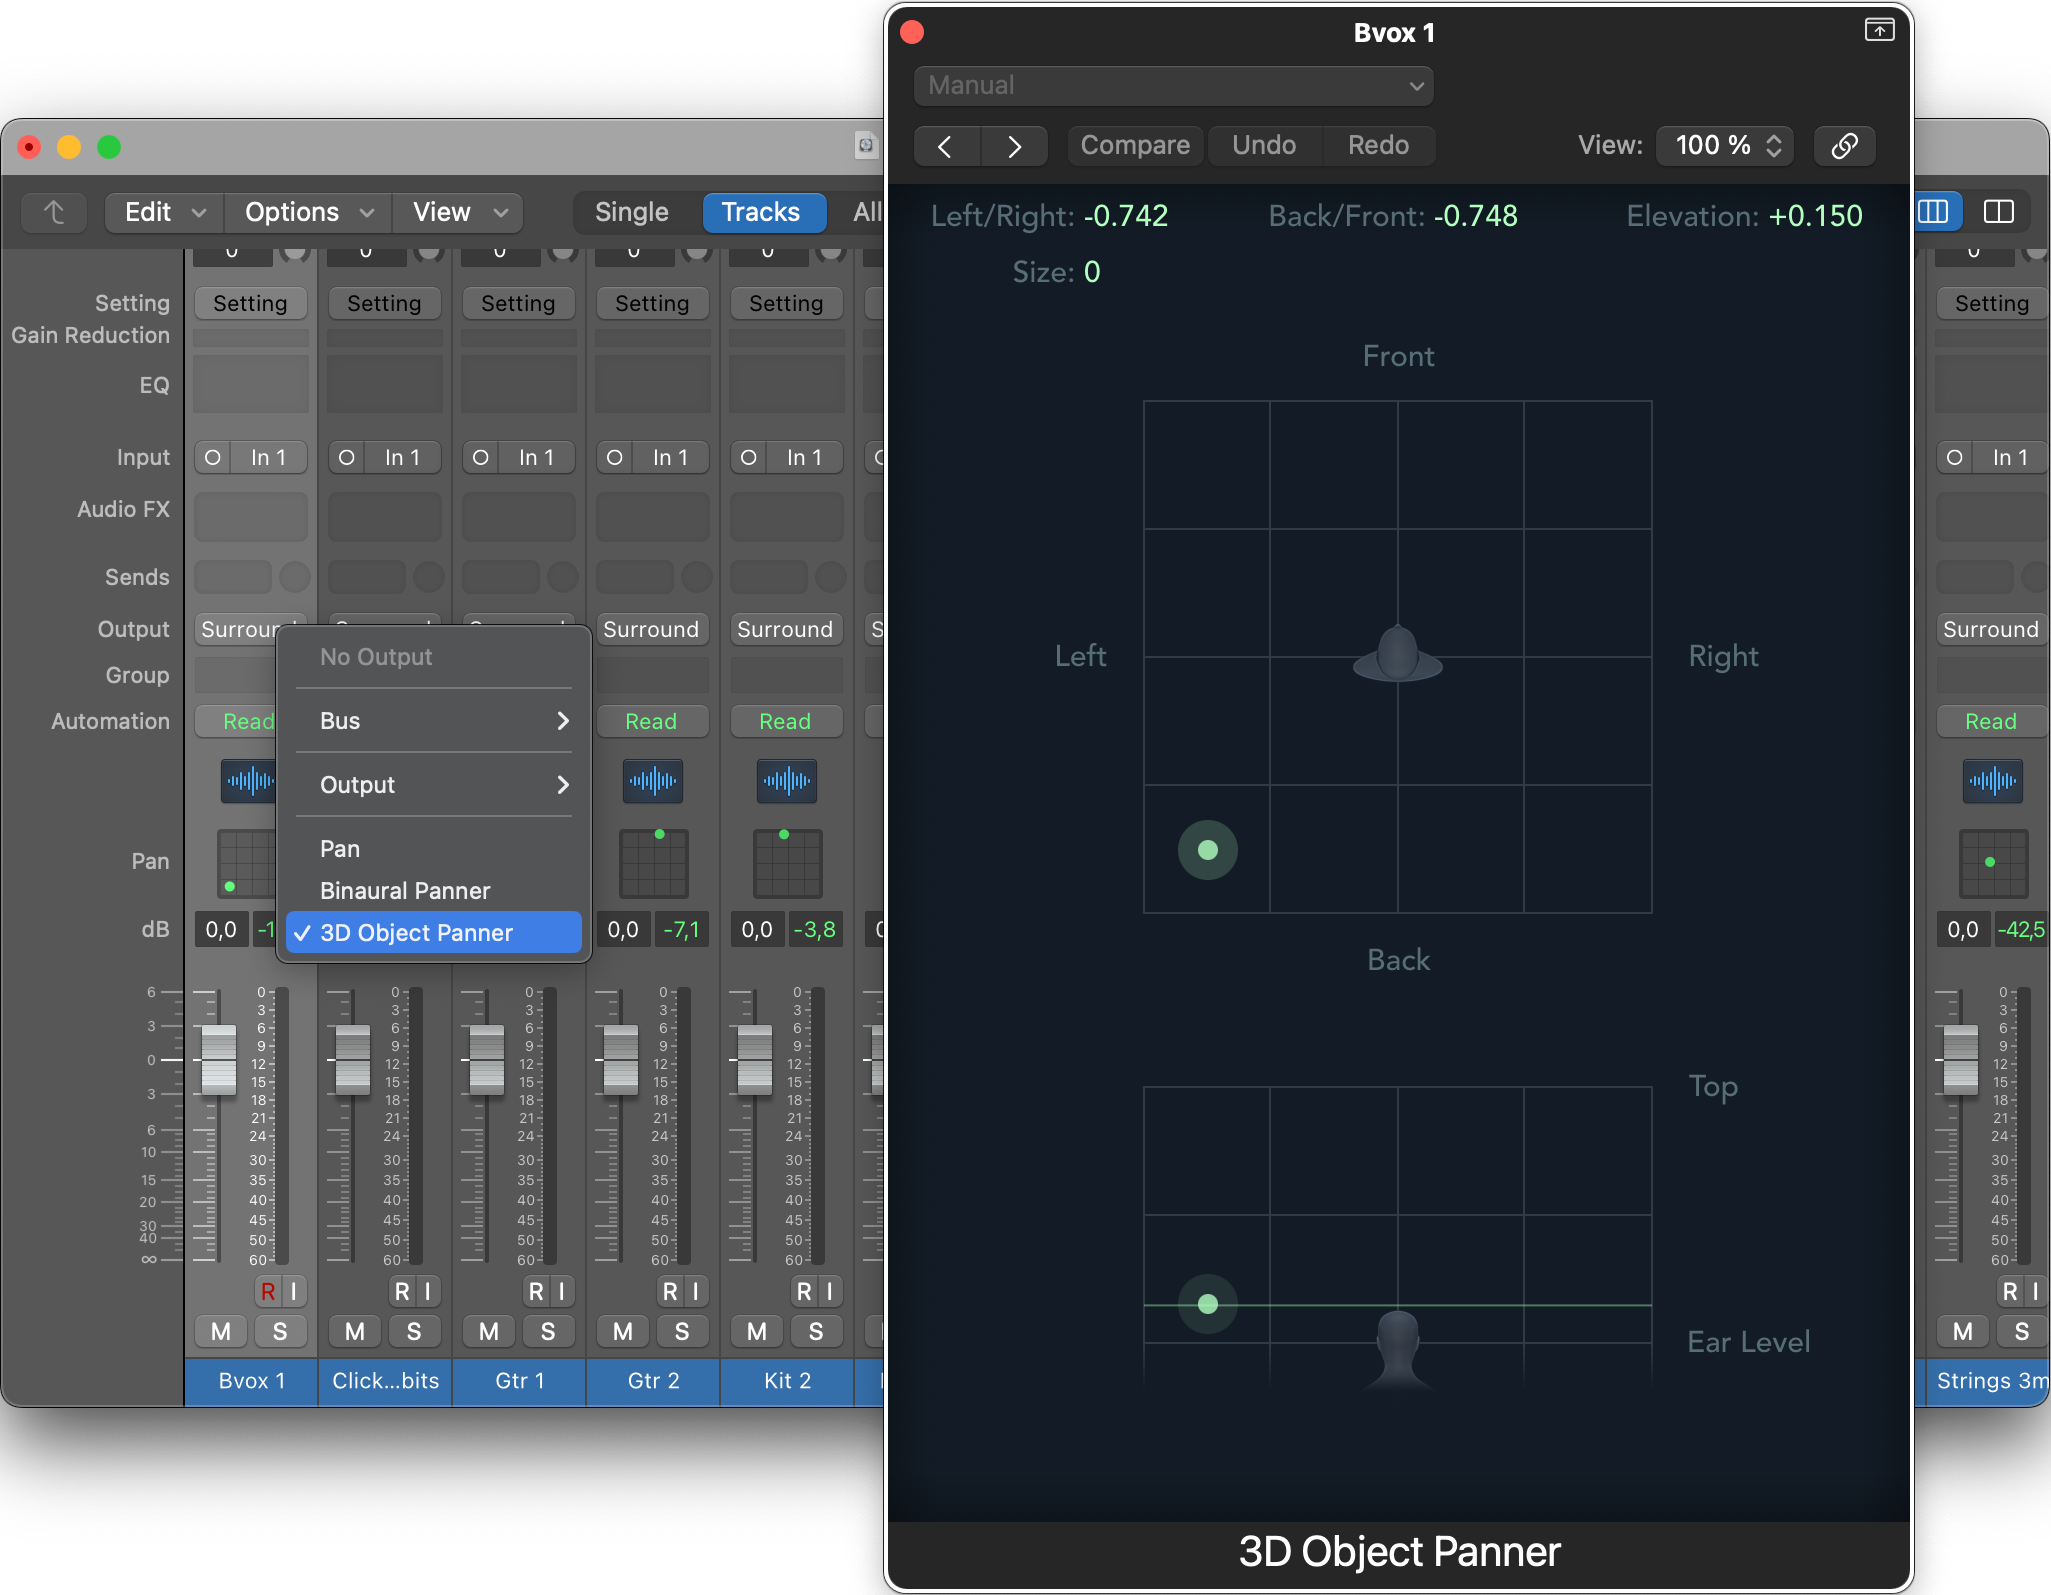Click the mixer's up-arrow back button
The image size is (2051, 1595).
(54, 212)
